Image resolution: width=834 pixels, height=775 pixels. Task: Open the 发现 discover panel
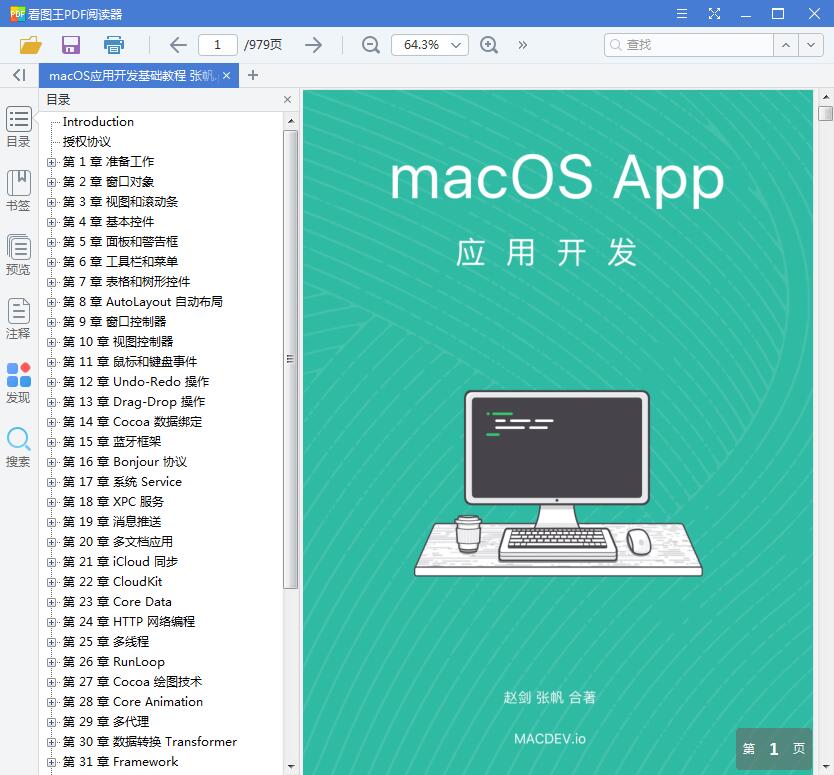tap(18, 380)
